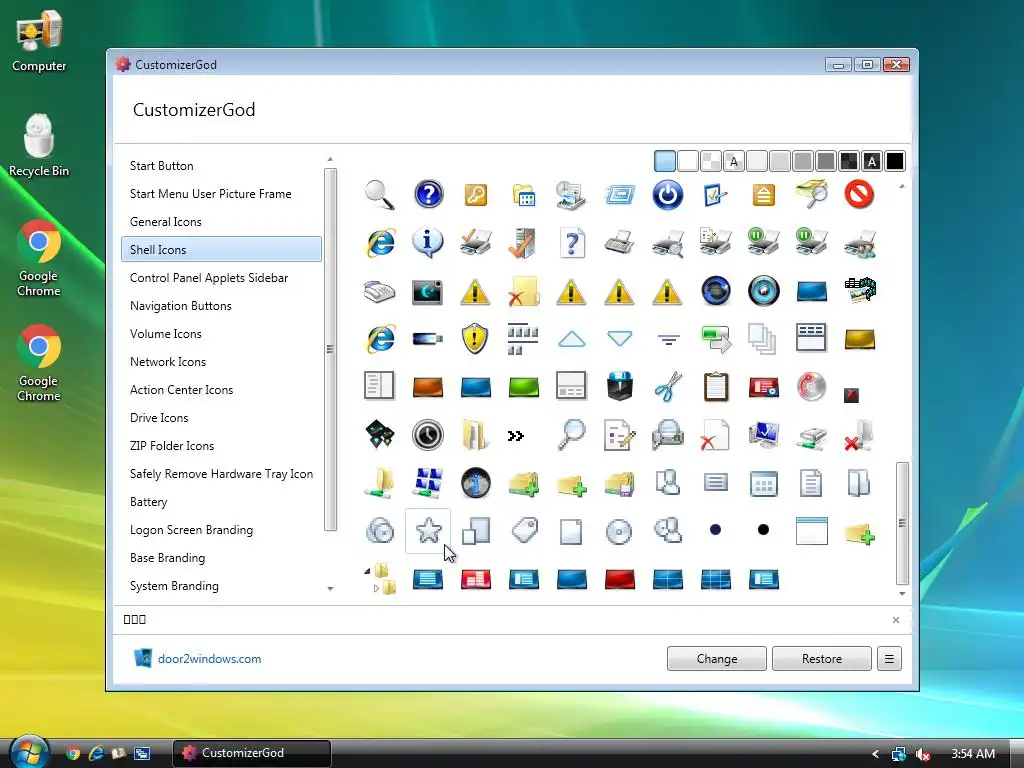The image size is (1024, 768).
Task: Select the red tiles icon in the bottom row
Action: [475, 579]
